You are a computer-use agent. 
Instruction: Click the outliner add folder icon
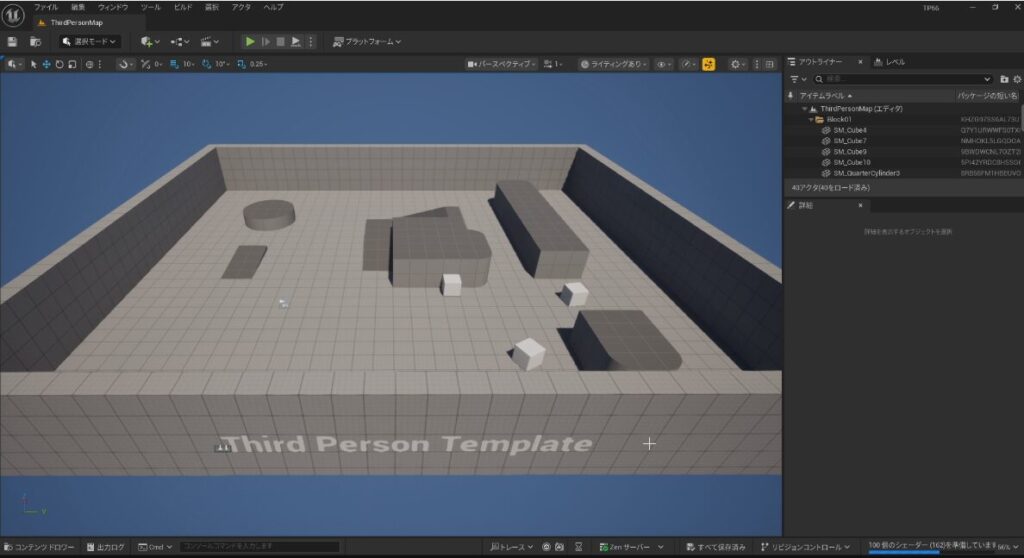tap(1004, 79)
